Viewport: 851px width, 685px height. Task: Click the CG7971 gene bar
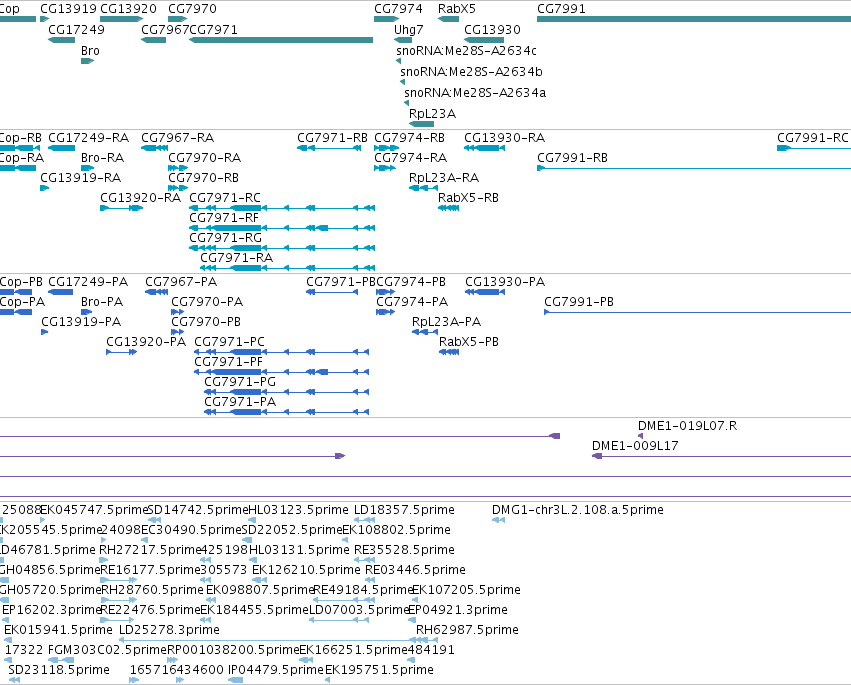point(281,40)
